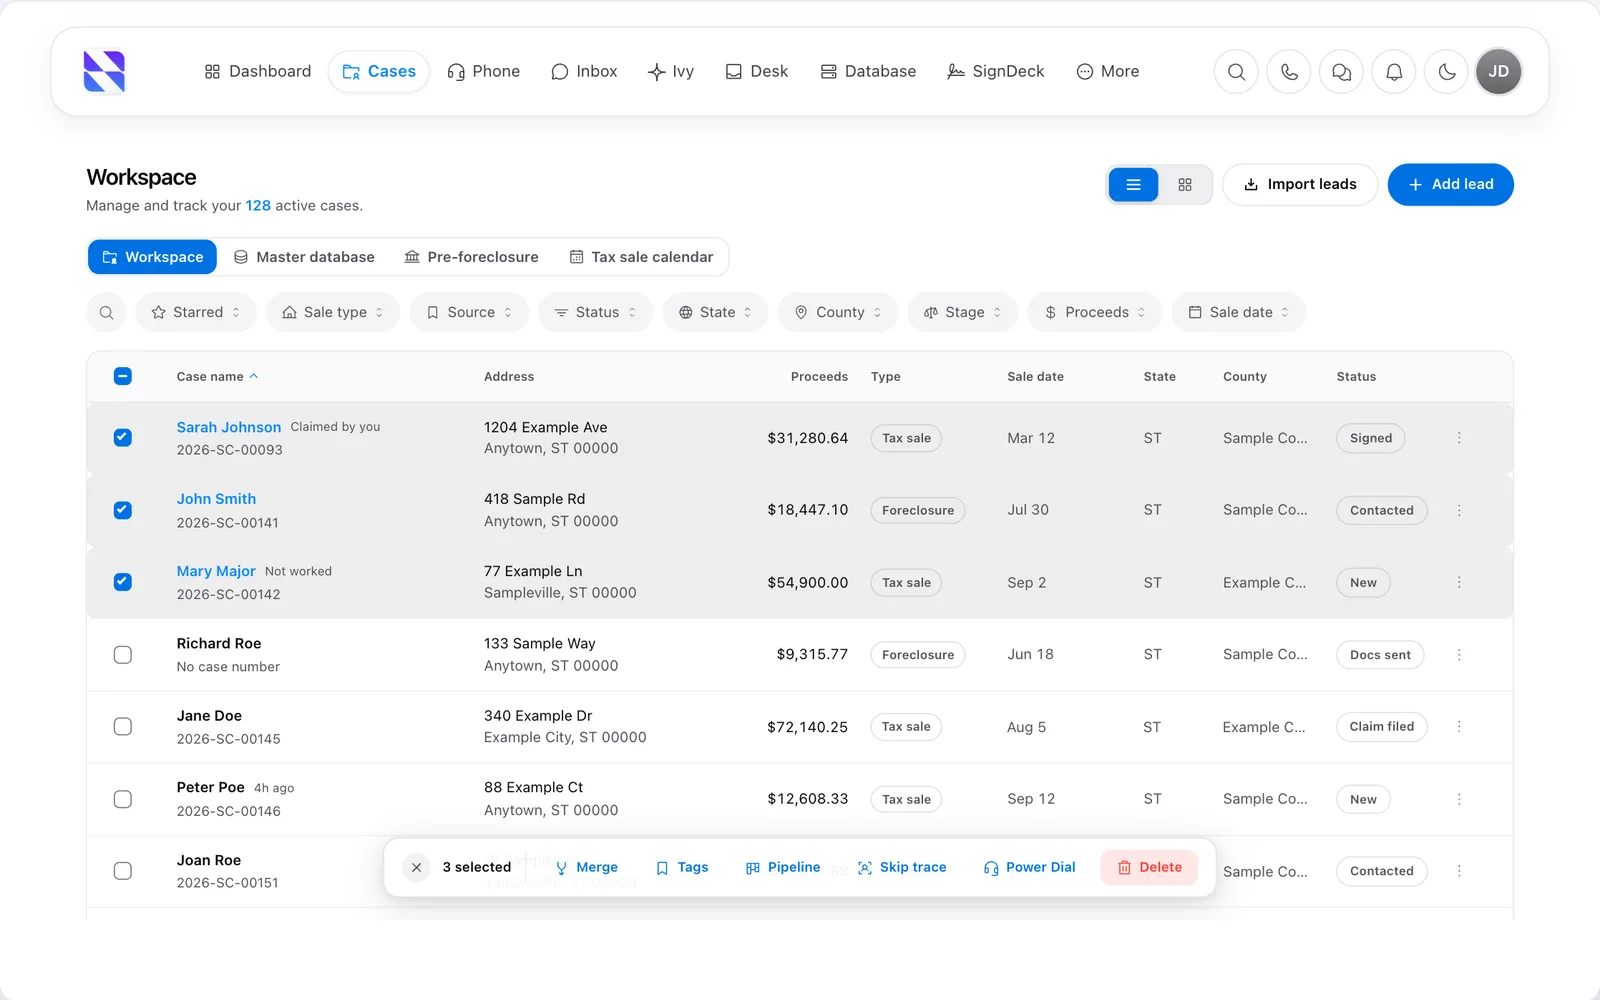Image resolution: width=1600 pixels, height=1000 pixels.
Task: Delete the selected cases
Action: click(x=1149, y=867)
